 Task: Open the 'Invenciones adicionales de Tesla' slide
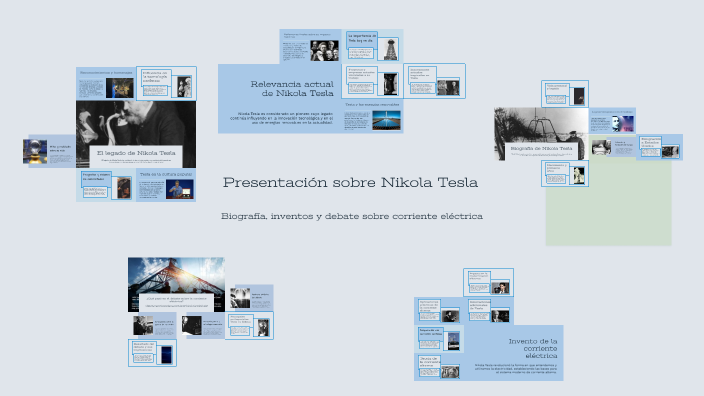coord(488,311)
